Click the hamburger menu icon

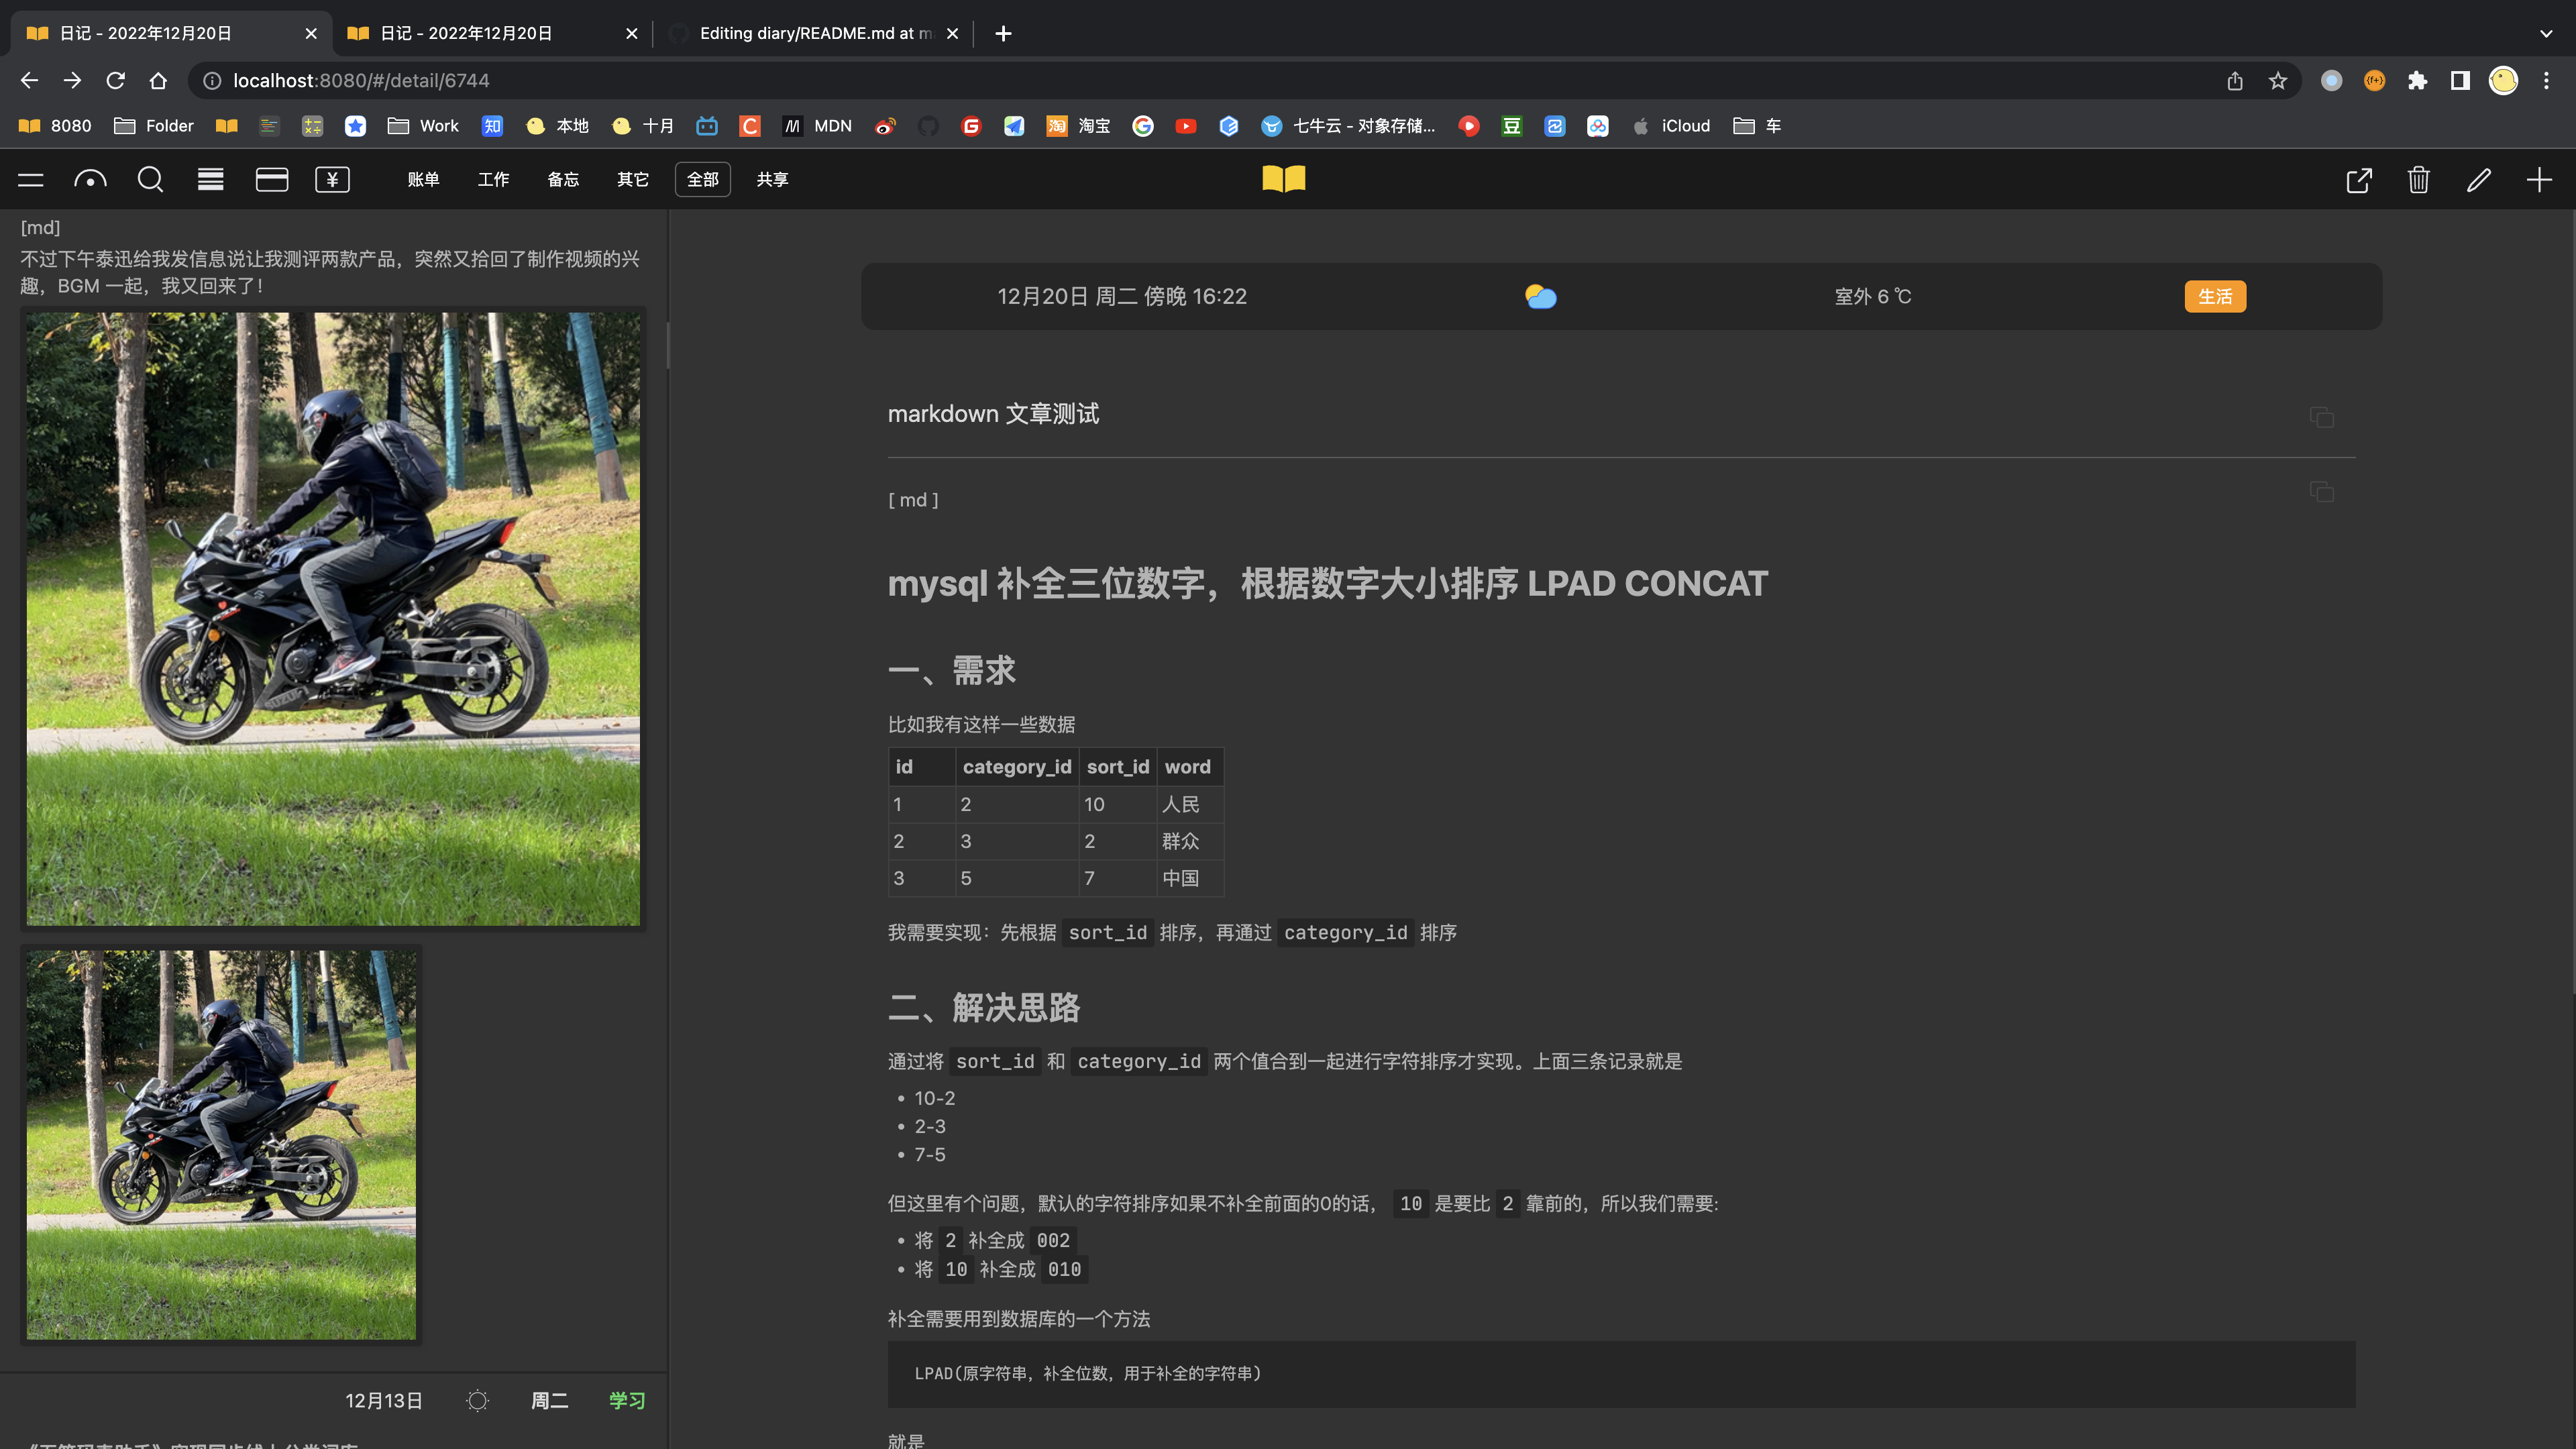point(31,180)
